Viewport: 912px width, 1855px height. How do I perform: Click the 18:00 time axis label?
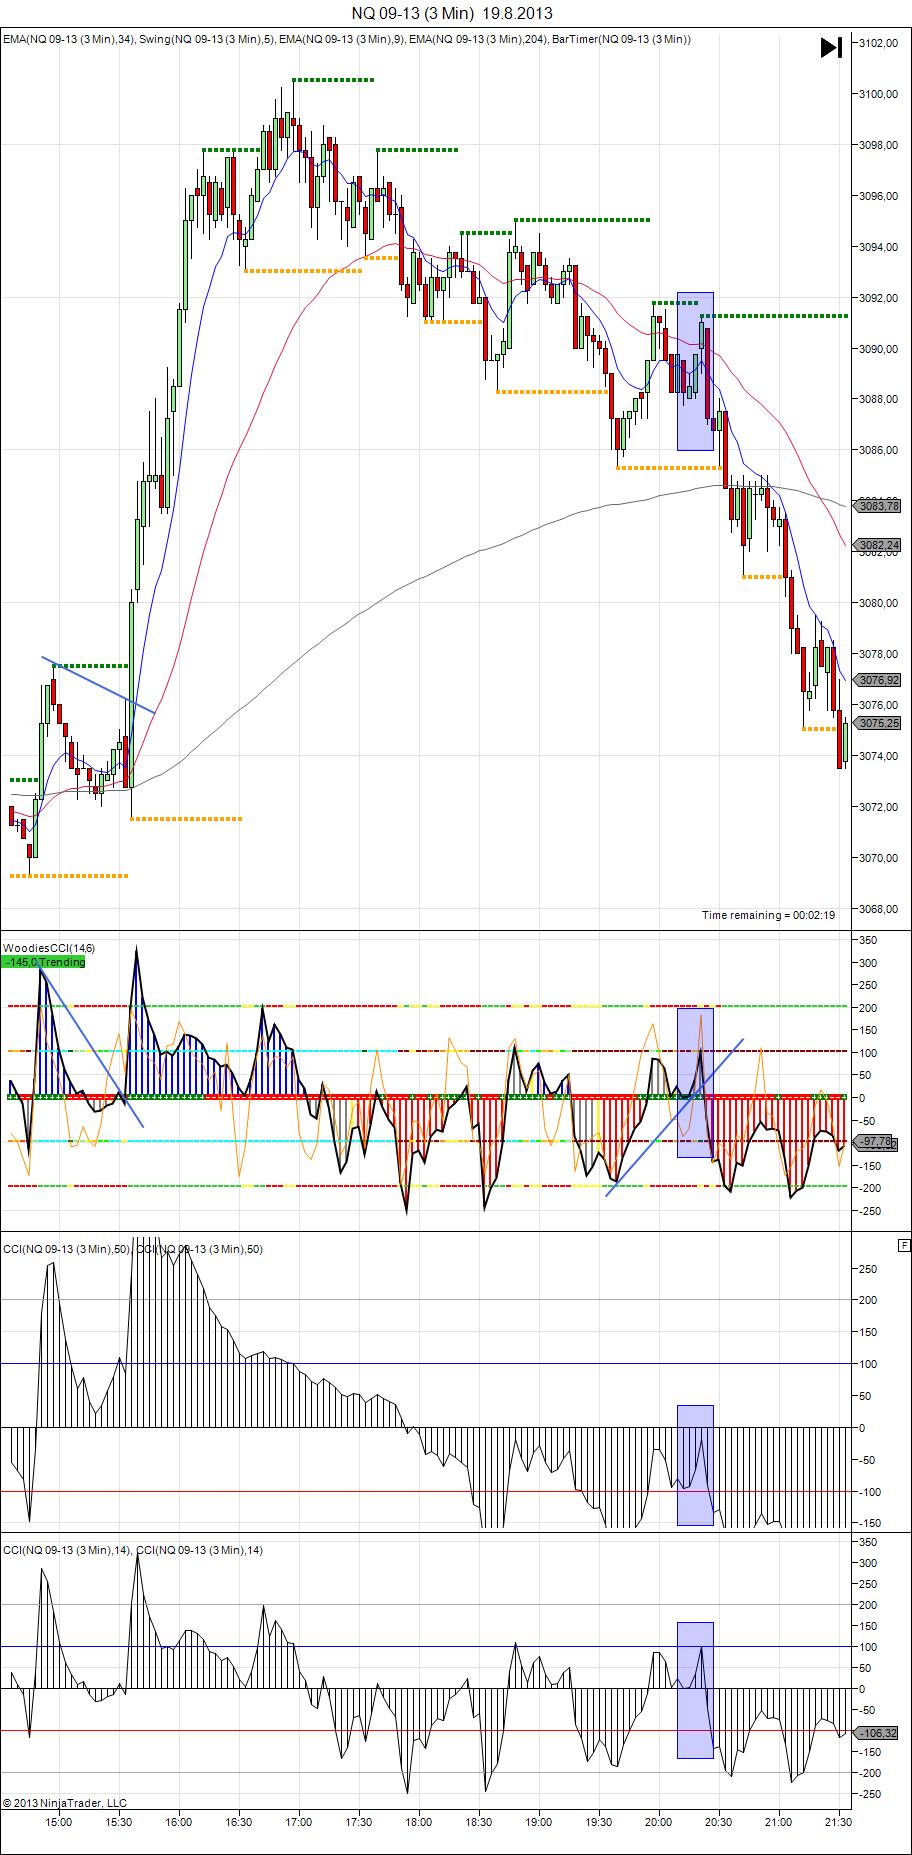pyautogui.click(x=419, y=1822)
